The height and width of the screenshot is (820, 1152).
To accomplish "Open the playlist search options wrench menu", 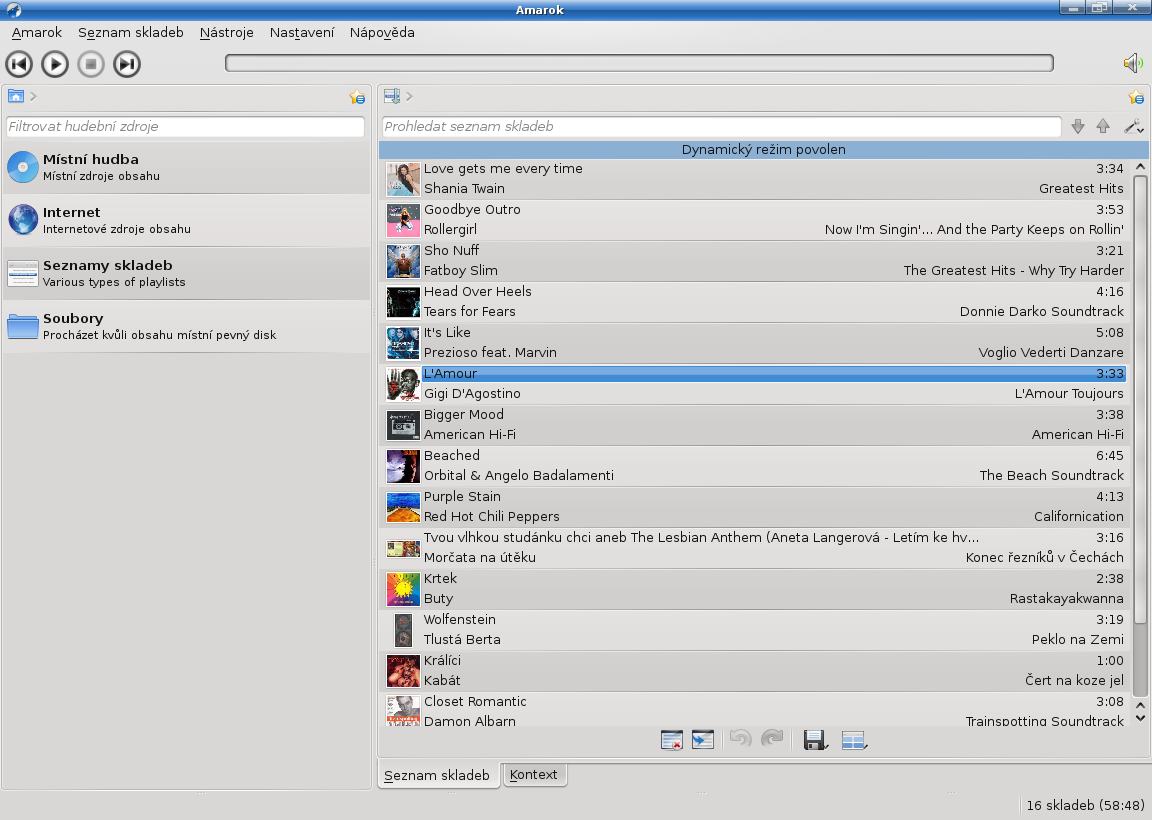I will [x=1134, y=126].
